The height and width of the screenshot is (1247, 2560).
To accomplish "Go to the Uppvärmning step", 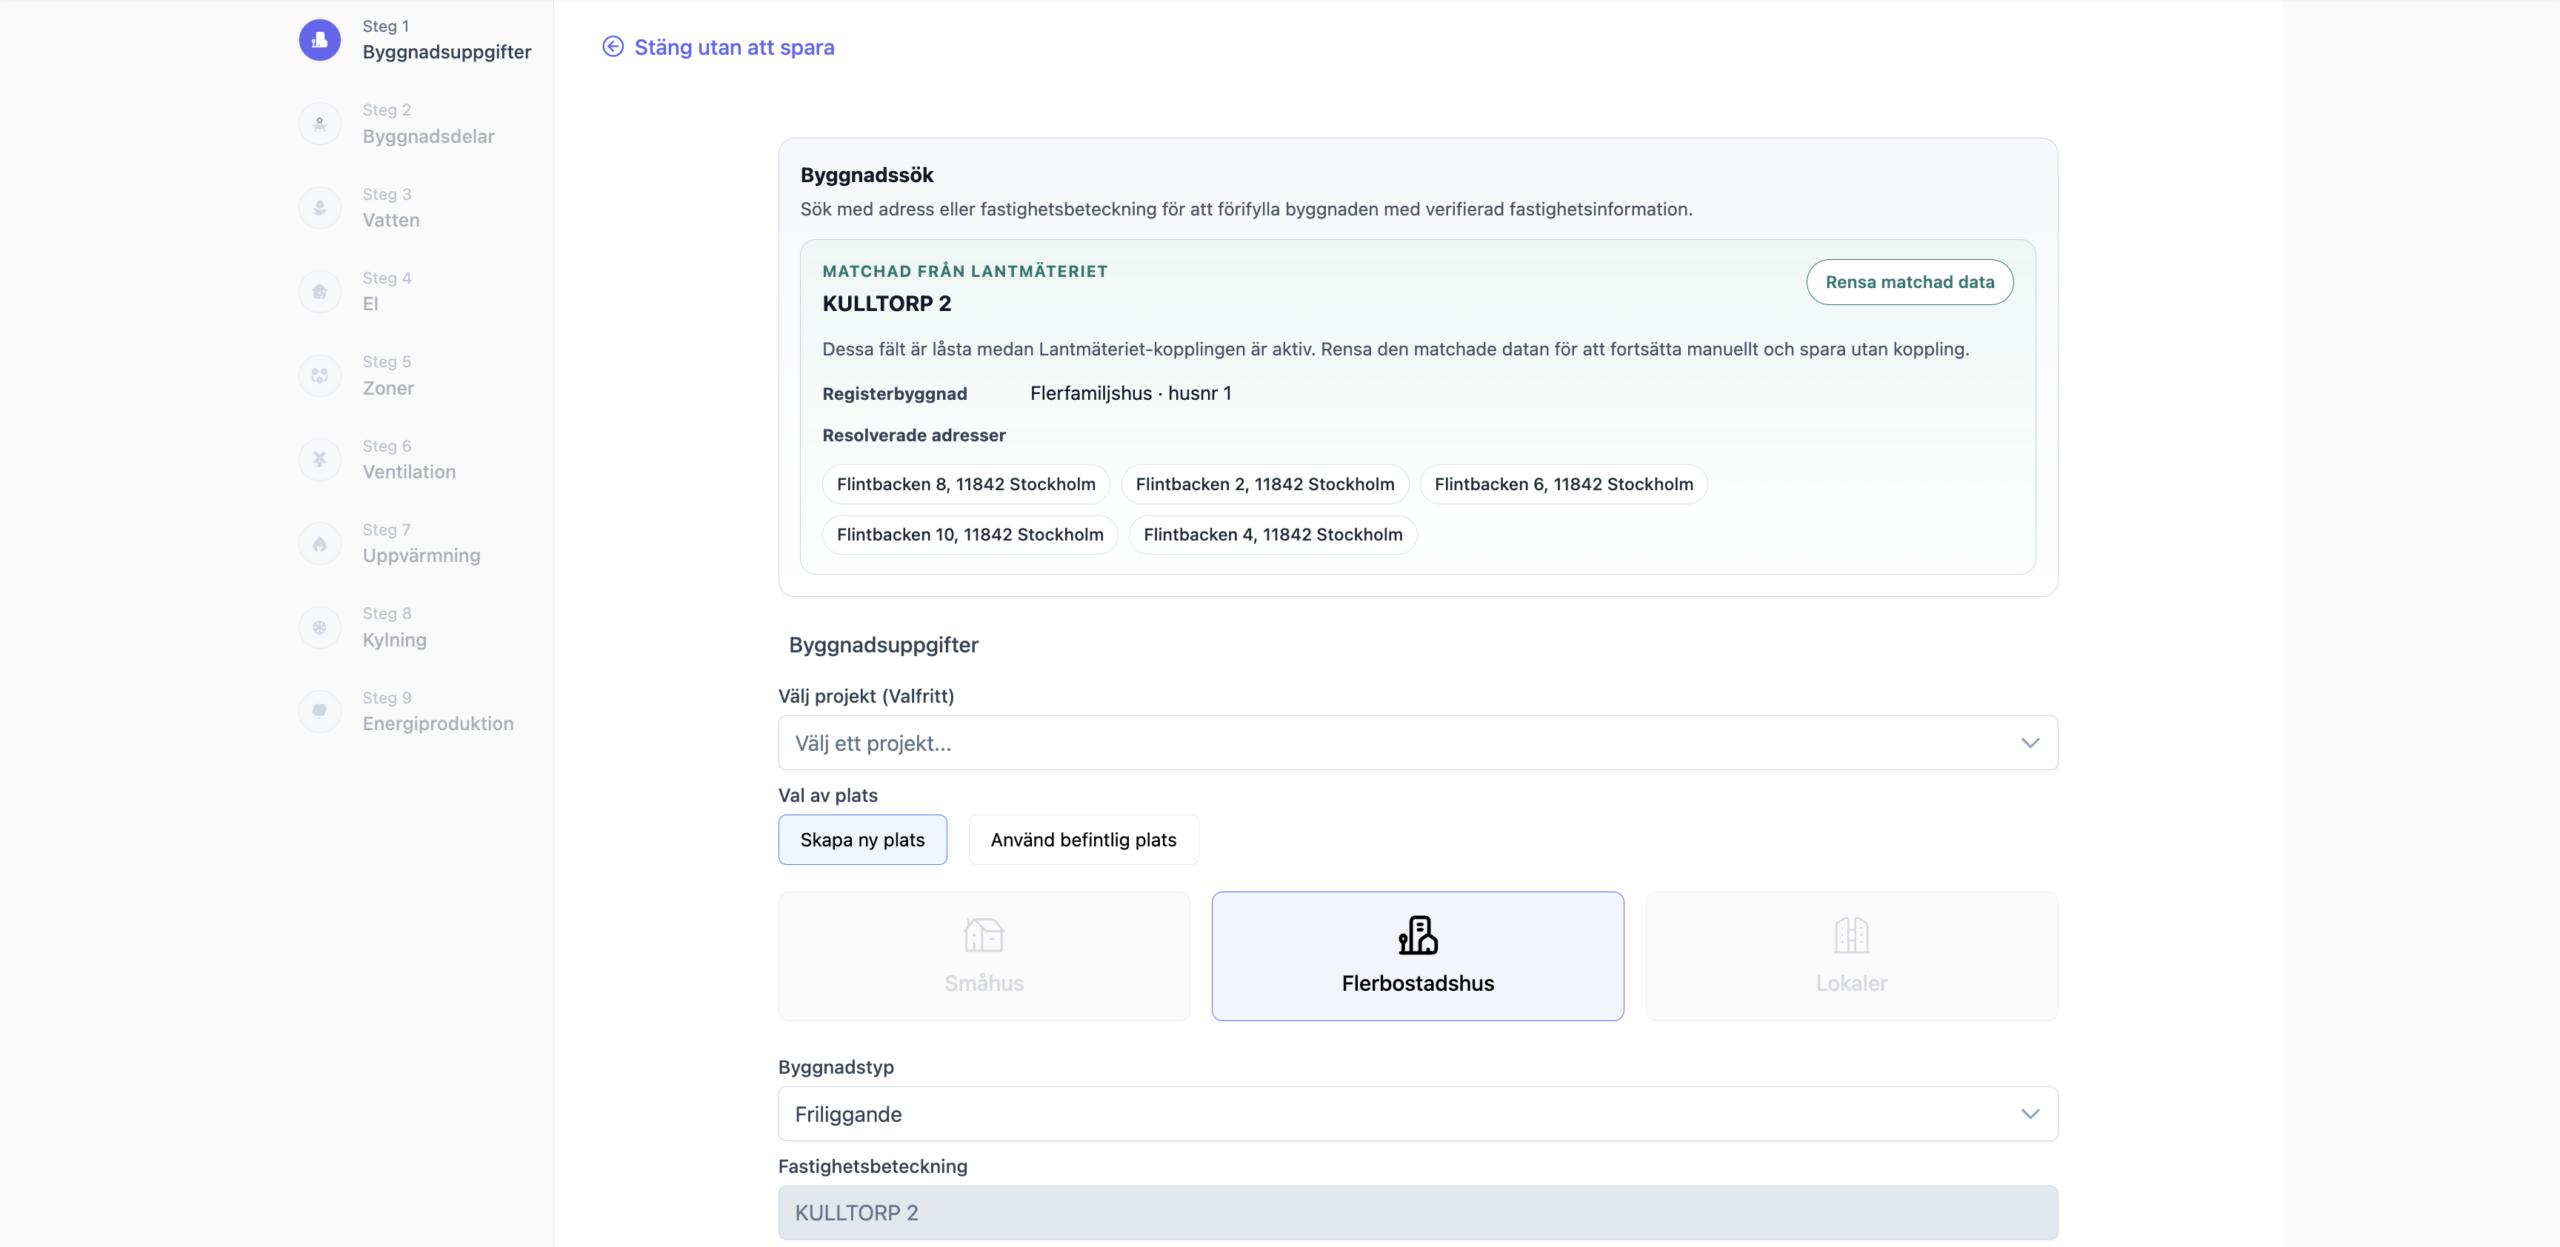I will (421, 556).
